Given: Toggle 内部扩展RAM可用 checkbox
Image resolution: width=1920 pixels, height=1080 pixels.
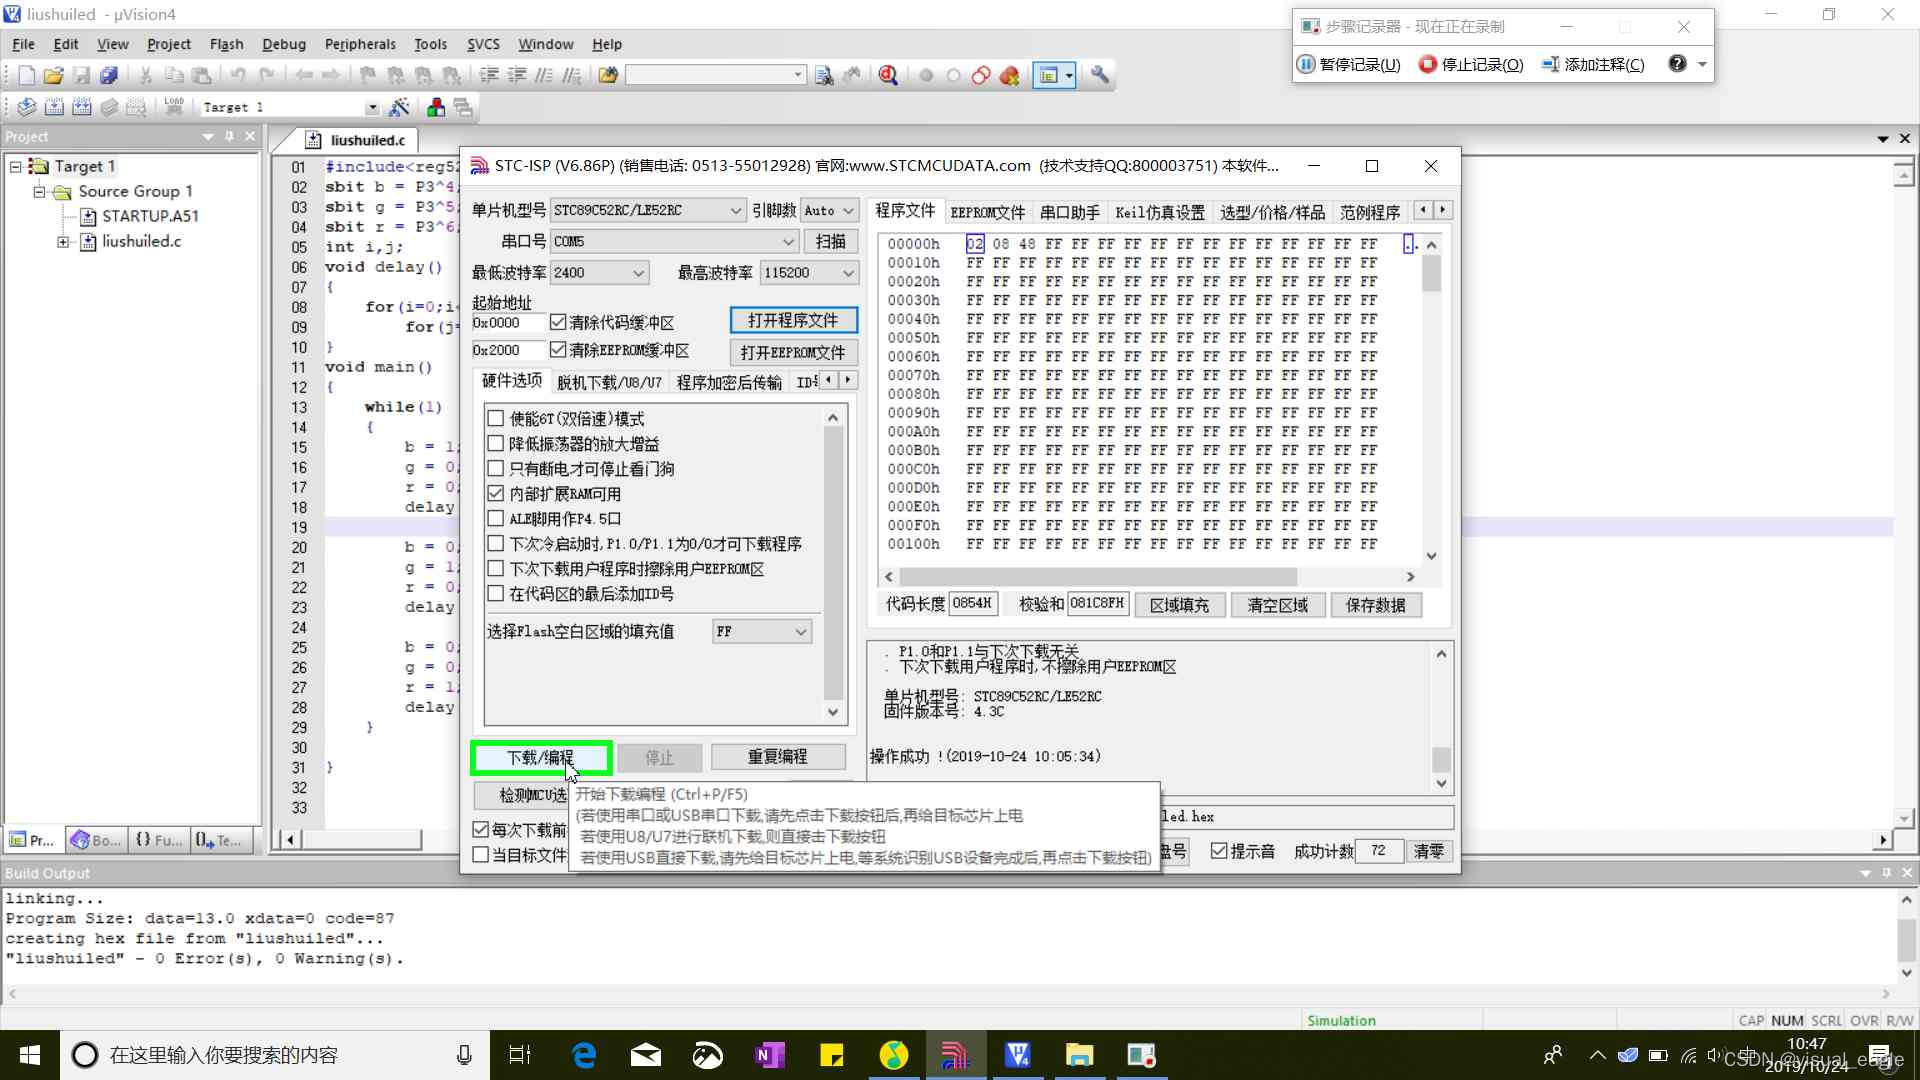Looking at the screenshot, I should click(x=496, y=493).
